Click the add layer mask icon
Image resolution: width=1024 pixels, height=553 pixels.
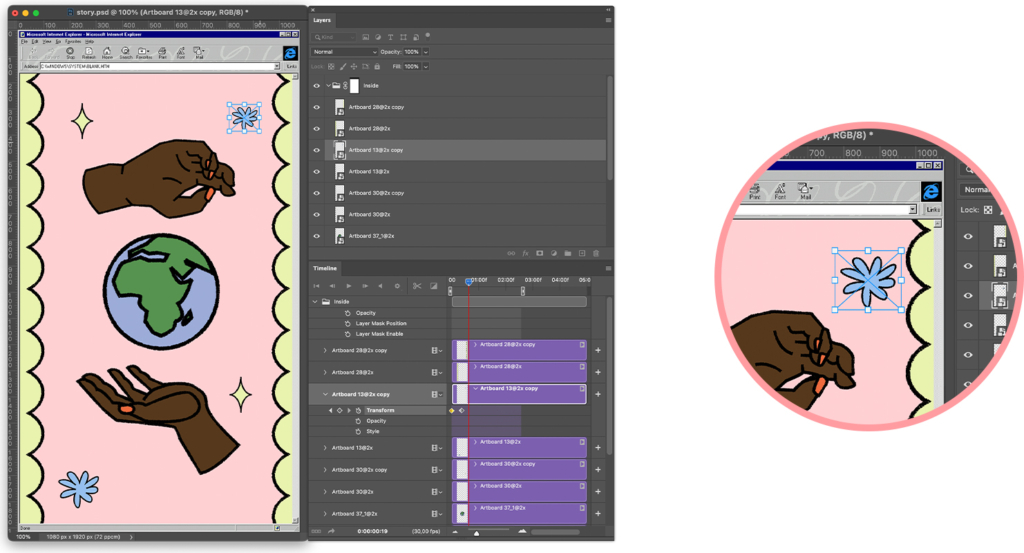tap(539, 253)
